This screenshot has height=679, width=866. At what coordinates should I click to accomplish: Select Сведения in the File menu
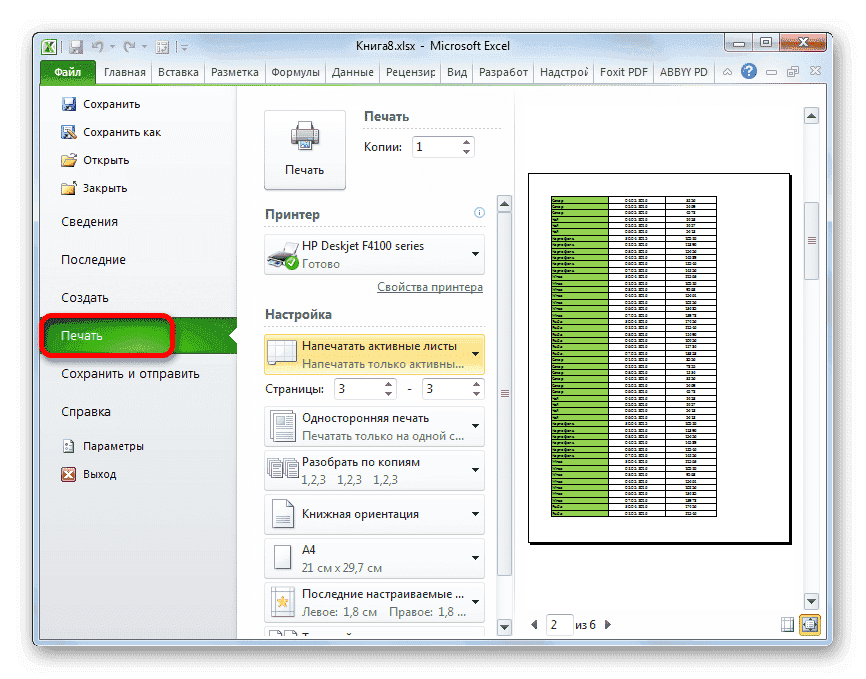[x=89, y=222]
